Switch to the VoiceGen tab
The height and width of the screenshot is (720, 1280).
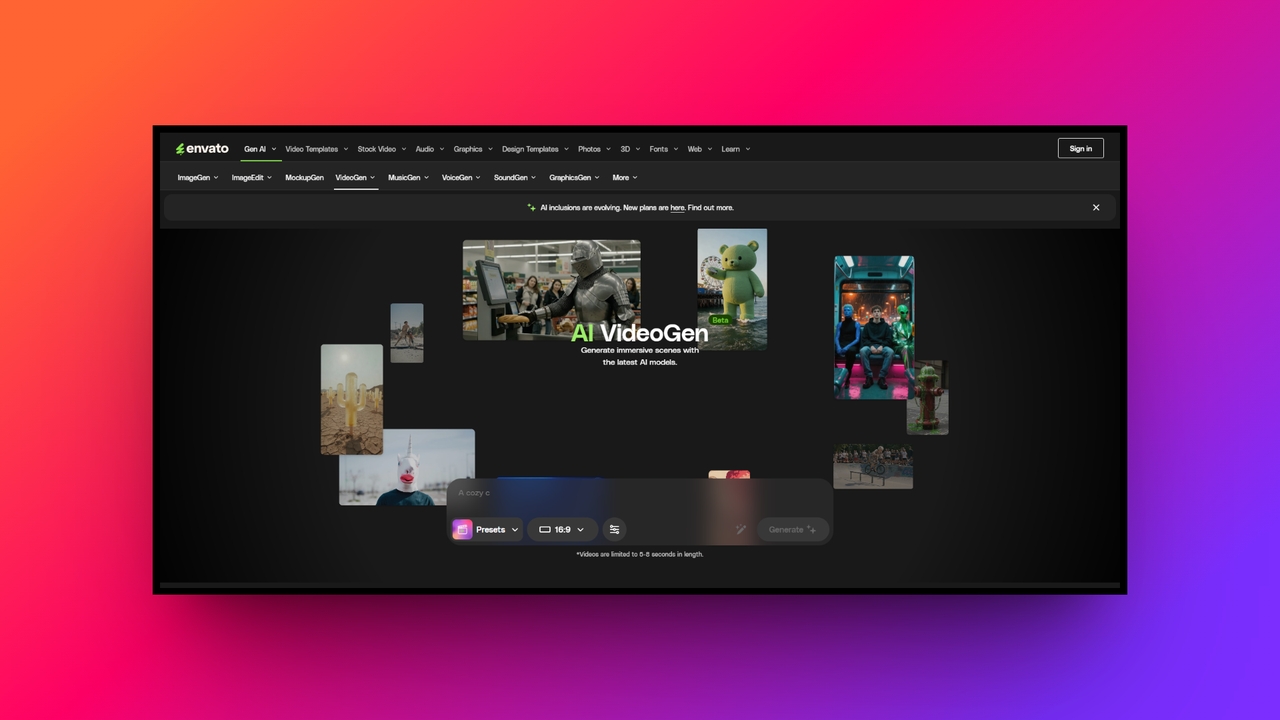461,178
